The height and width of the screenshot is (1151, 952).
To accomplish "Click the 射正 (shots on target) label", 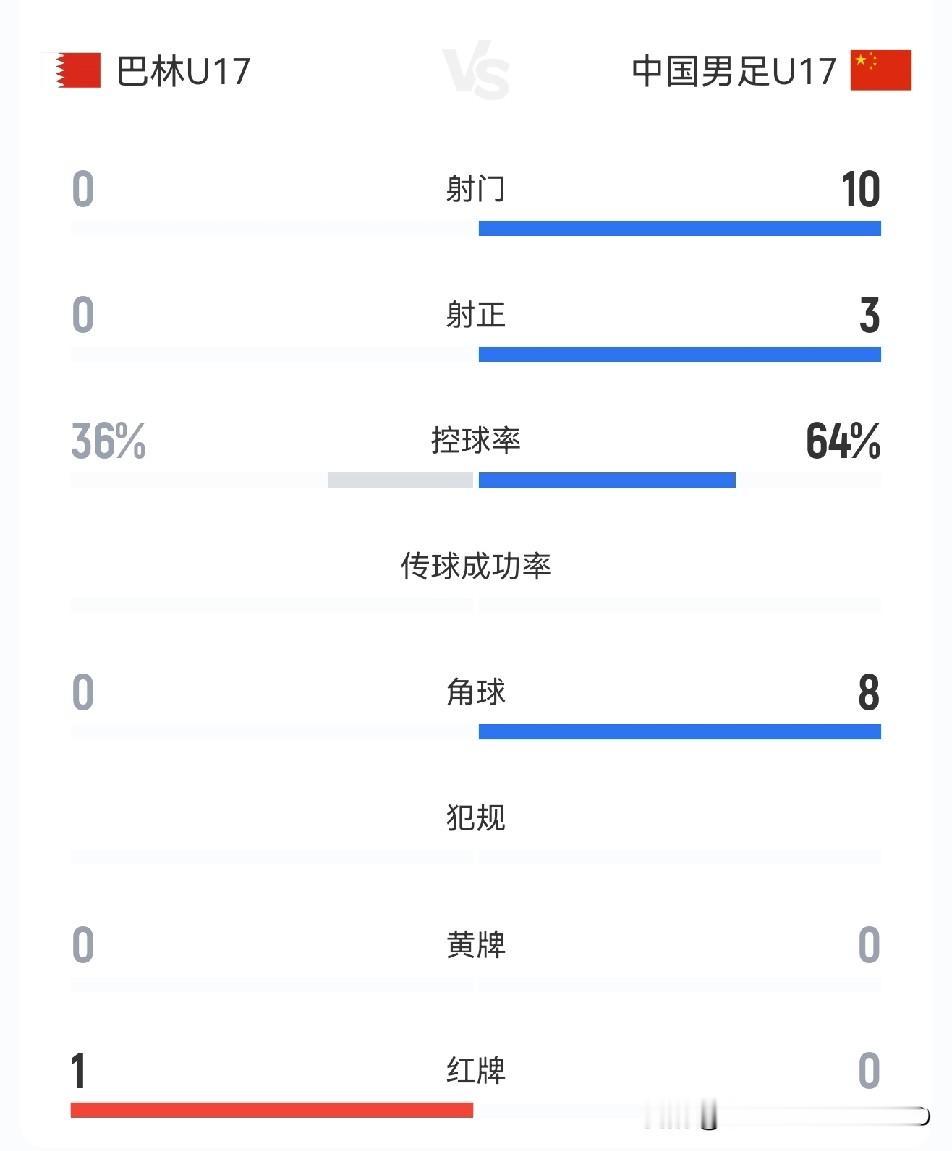I will (x=476, y=316).
